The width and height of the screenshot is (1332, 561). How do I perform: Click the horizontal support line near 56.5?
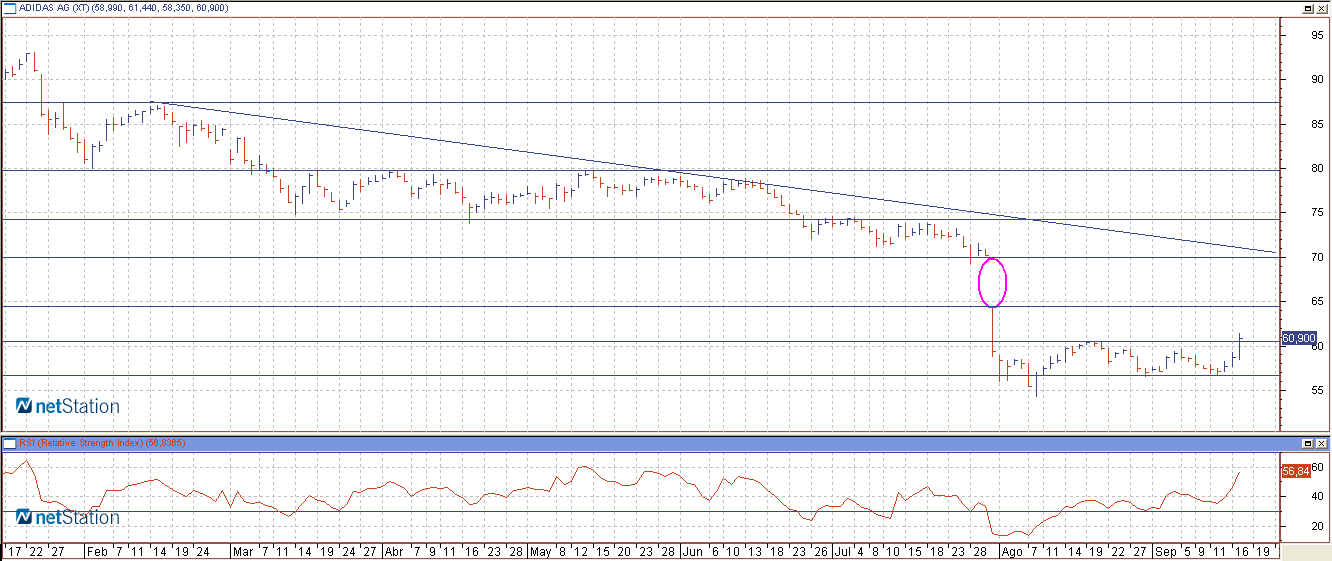click(640, 376)
